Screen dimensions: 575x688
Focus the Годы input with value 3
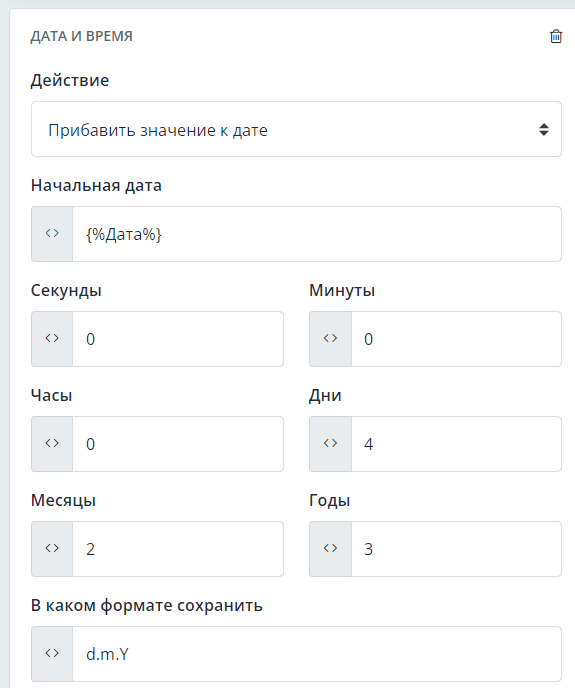(456, 548)
